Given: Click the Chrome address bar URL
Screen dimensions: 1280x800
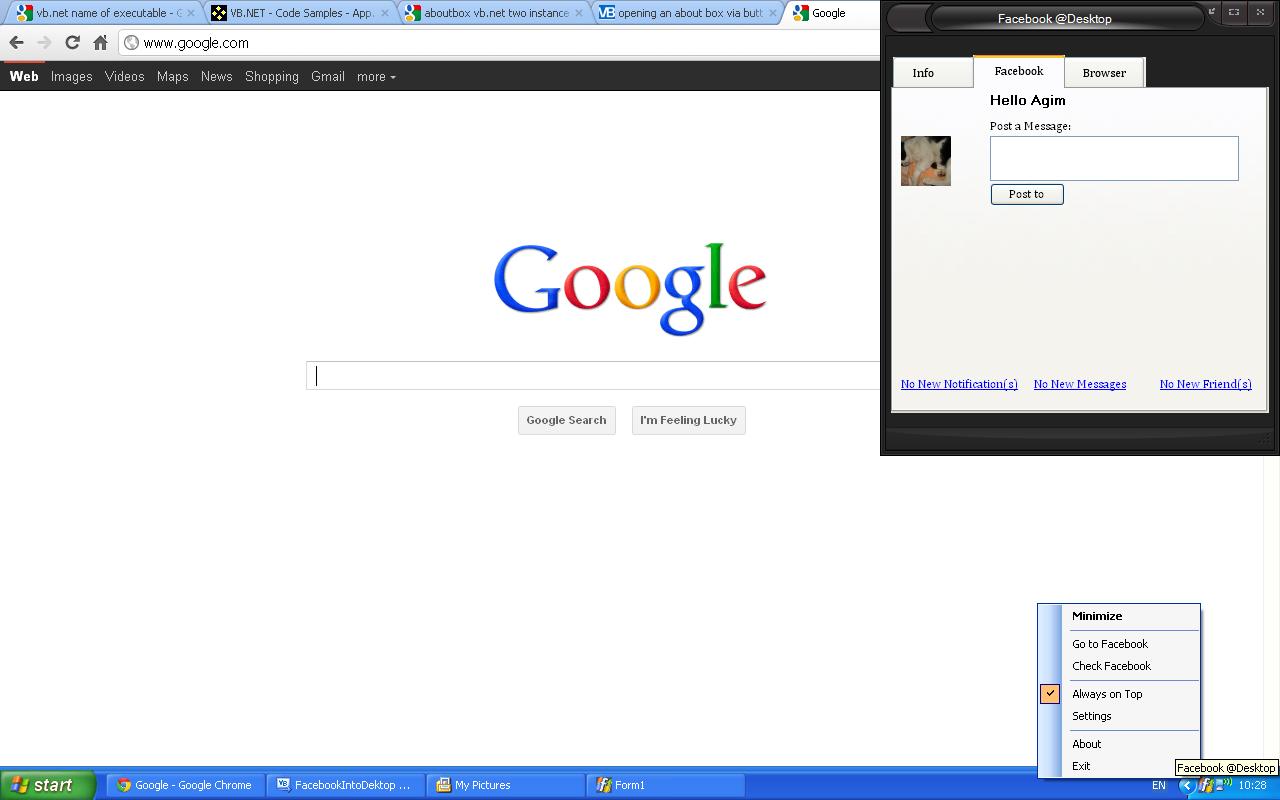Looking at the screenshot, I should pos(196,43).
